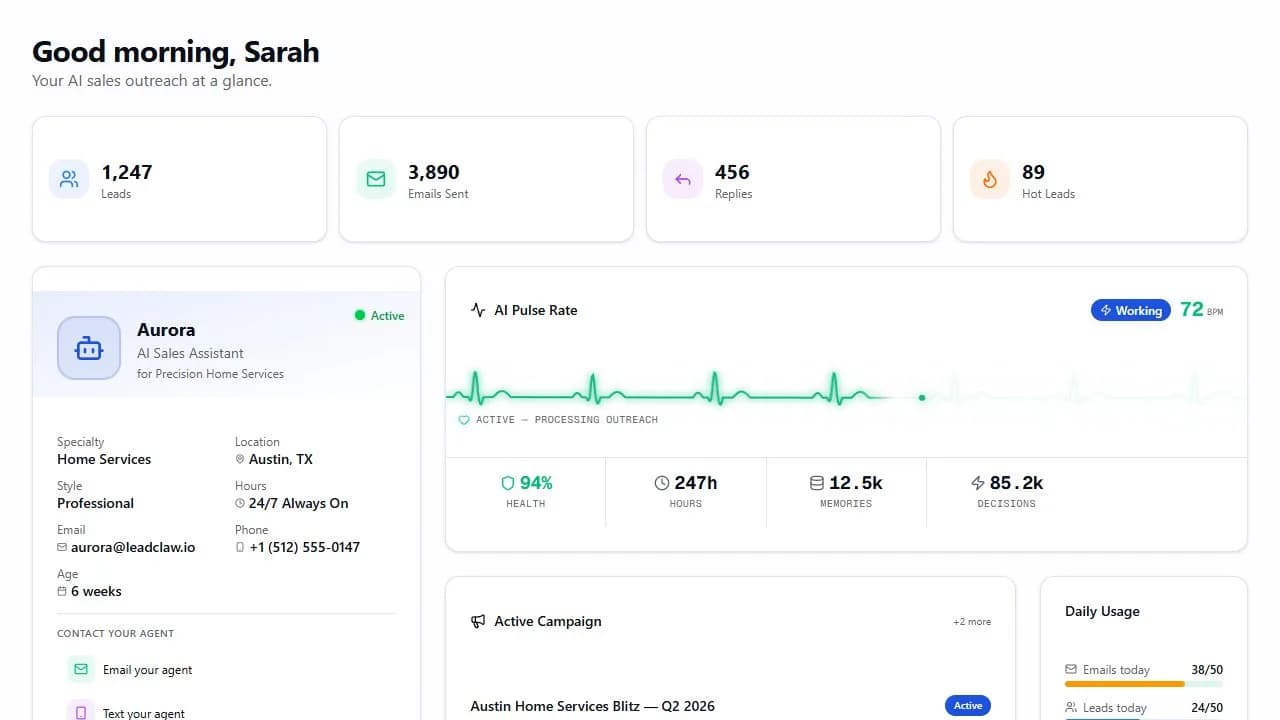Click the Decisions lightning icon
Screen dimensions: 1280x720
pos(978,483)
